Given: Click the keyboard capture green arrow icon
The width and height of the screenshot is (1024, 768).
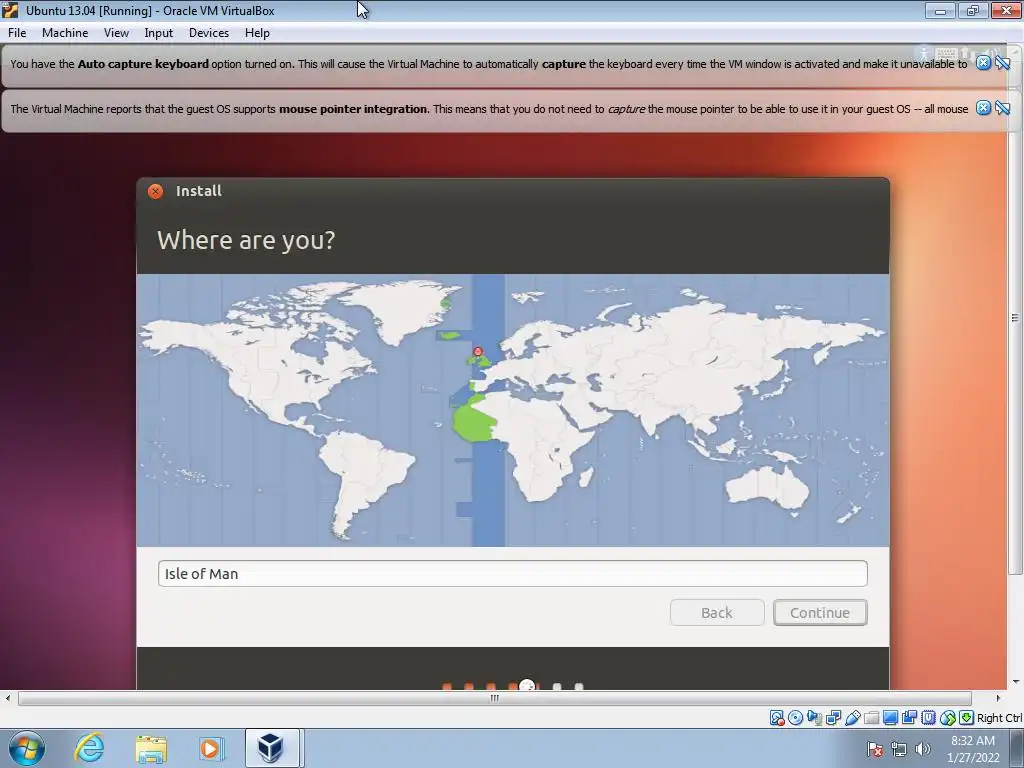Looking at the screenshot, I should (966, 718).
